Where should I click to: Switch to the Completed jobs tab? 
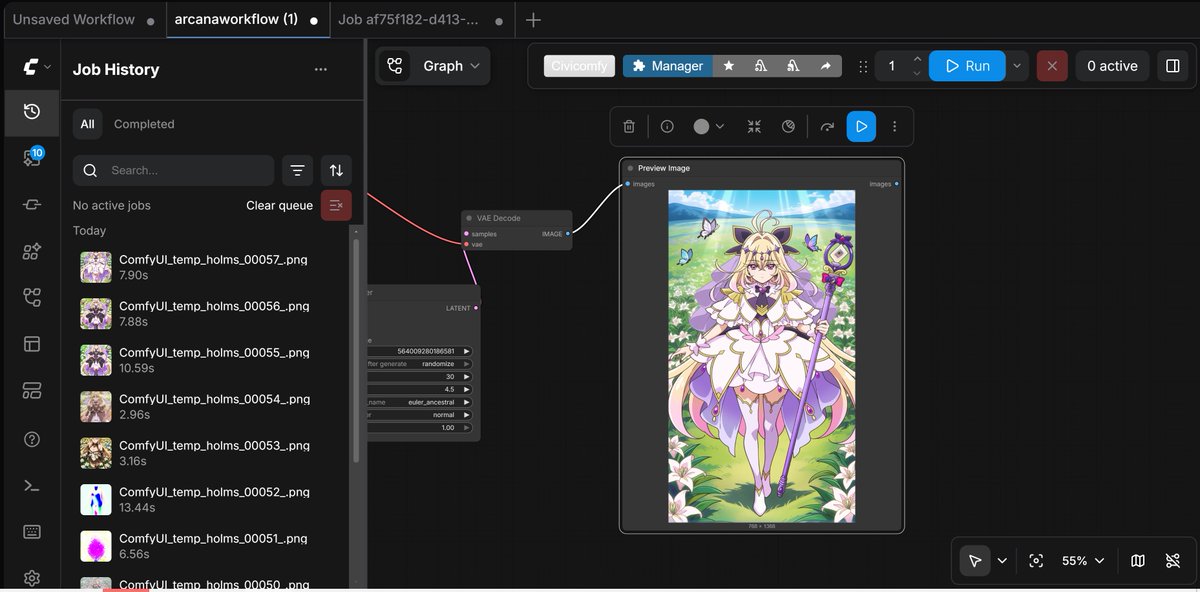[x=144, y=124]
